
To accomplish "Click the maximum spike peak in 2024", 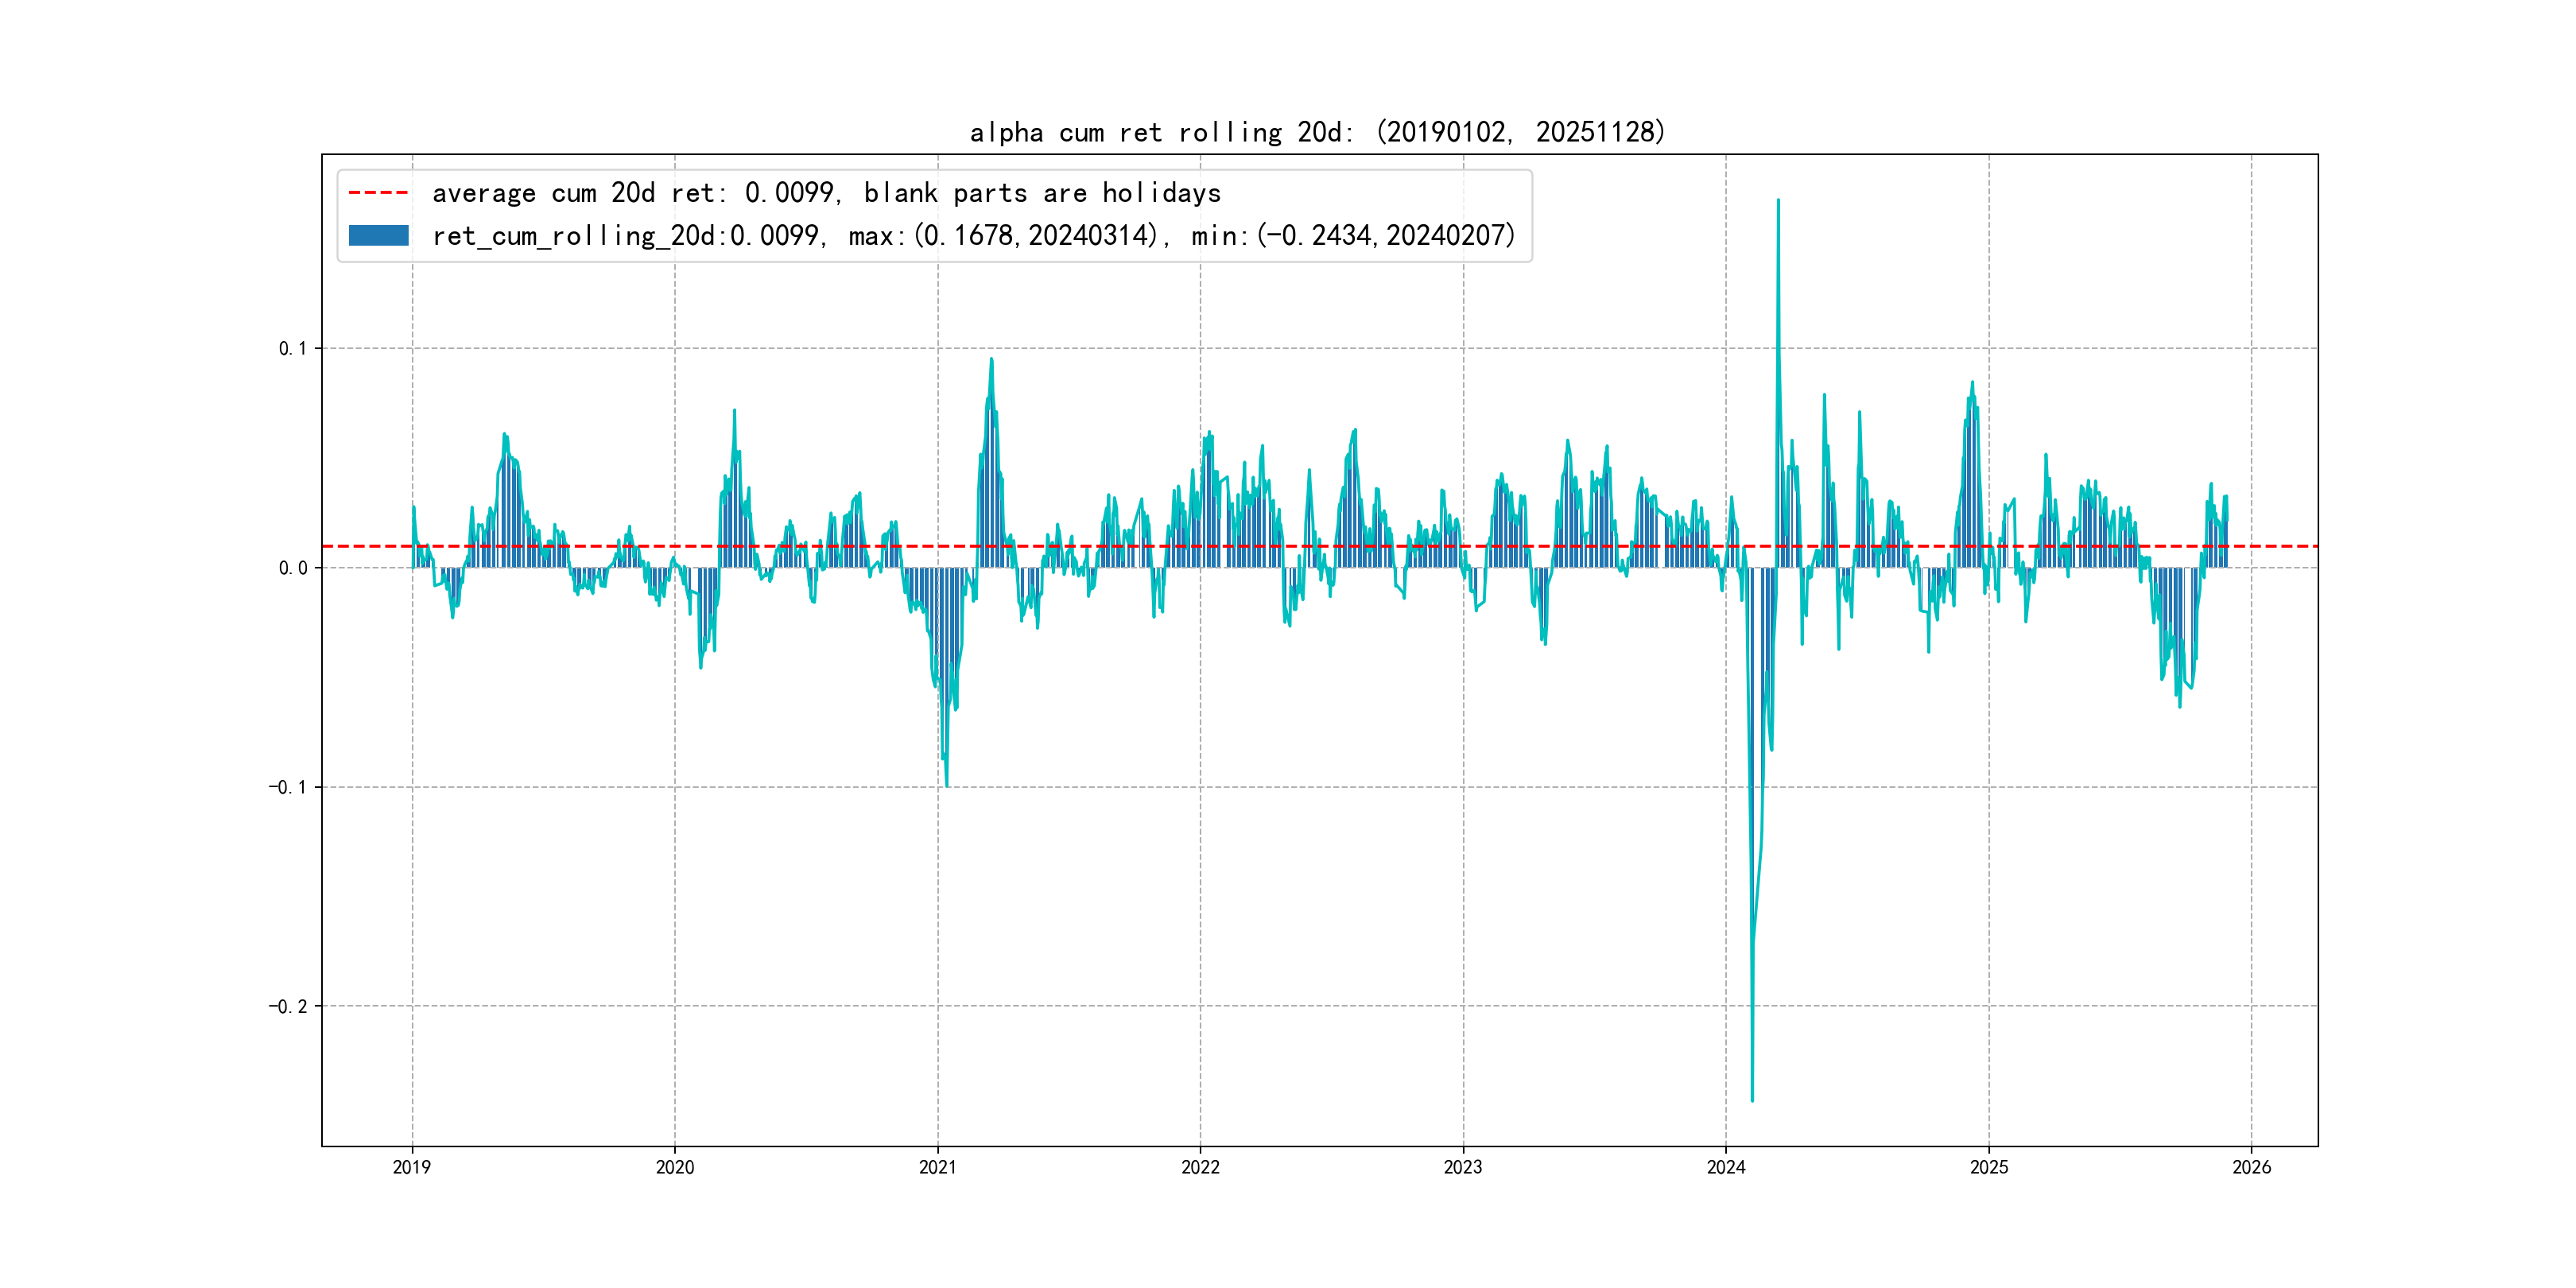I will [1778, 200].
